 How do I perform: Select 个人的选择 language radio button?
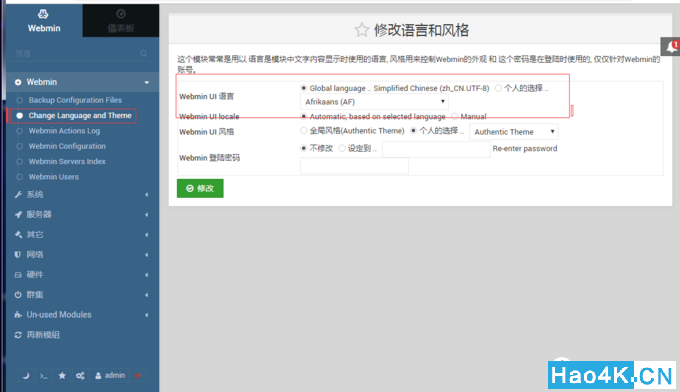498,88
